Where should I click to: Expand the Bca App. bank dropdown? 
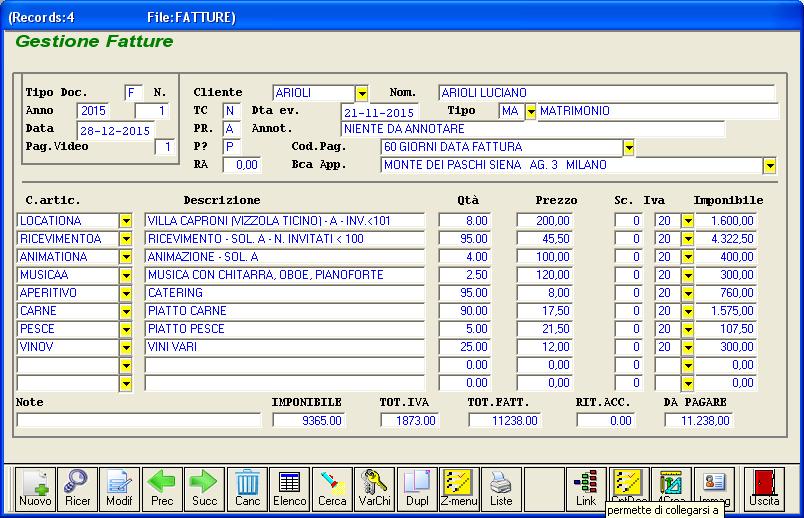point(770,166)
